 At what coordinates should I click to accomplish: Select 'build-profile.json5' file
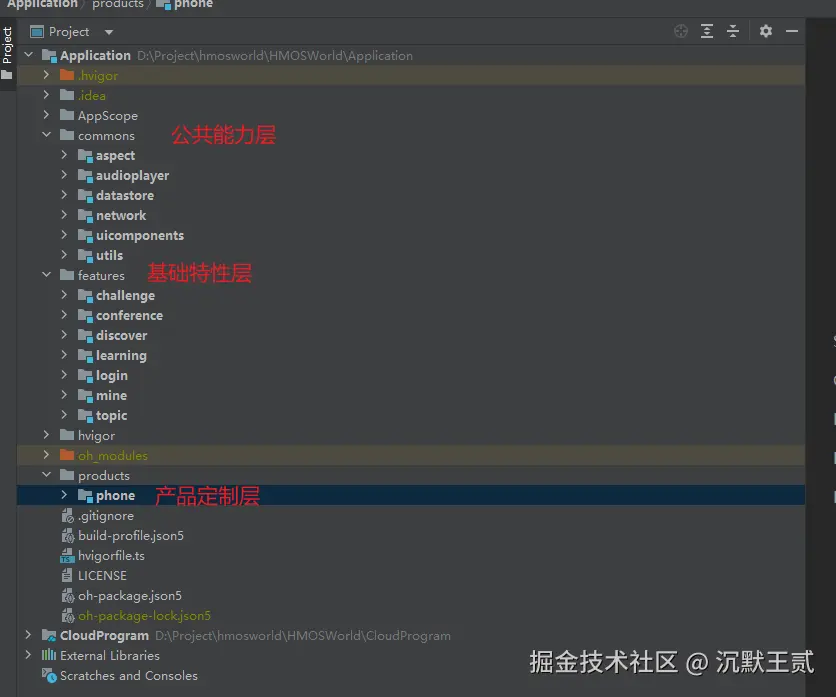pos(131,535)
